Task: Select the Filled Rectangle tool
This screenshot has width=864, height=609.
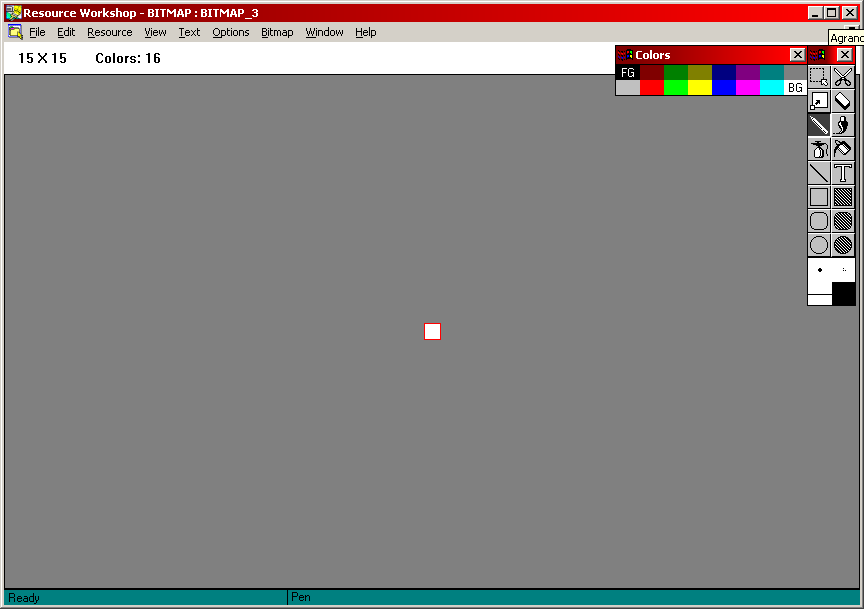Action: [843, 197]
